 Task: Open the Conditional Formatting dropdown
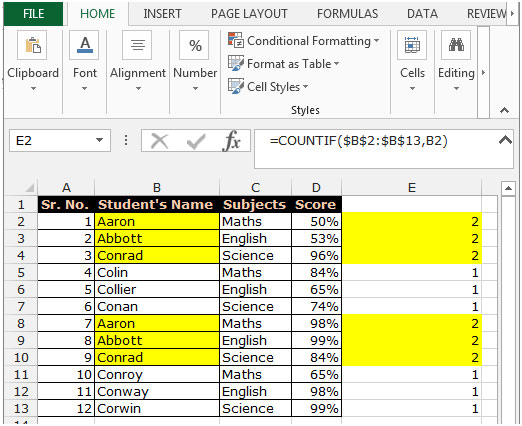(304, 41)
